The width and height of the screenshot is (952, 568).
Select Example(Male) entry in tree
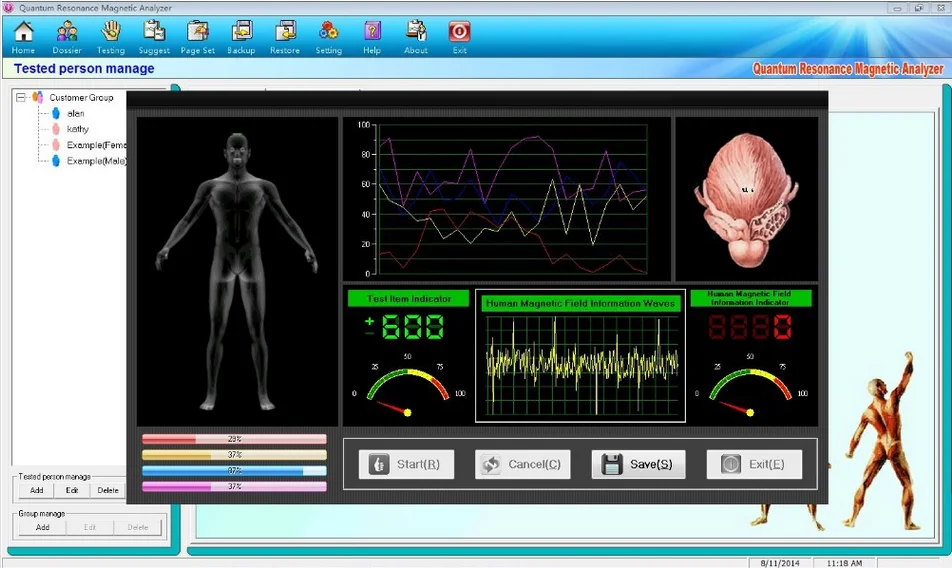[97, 161]
